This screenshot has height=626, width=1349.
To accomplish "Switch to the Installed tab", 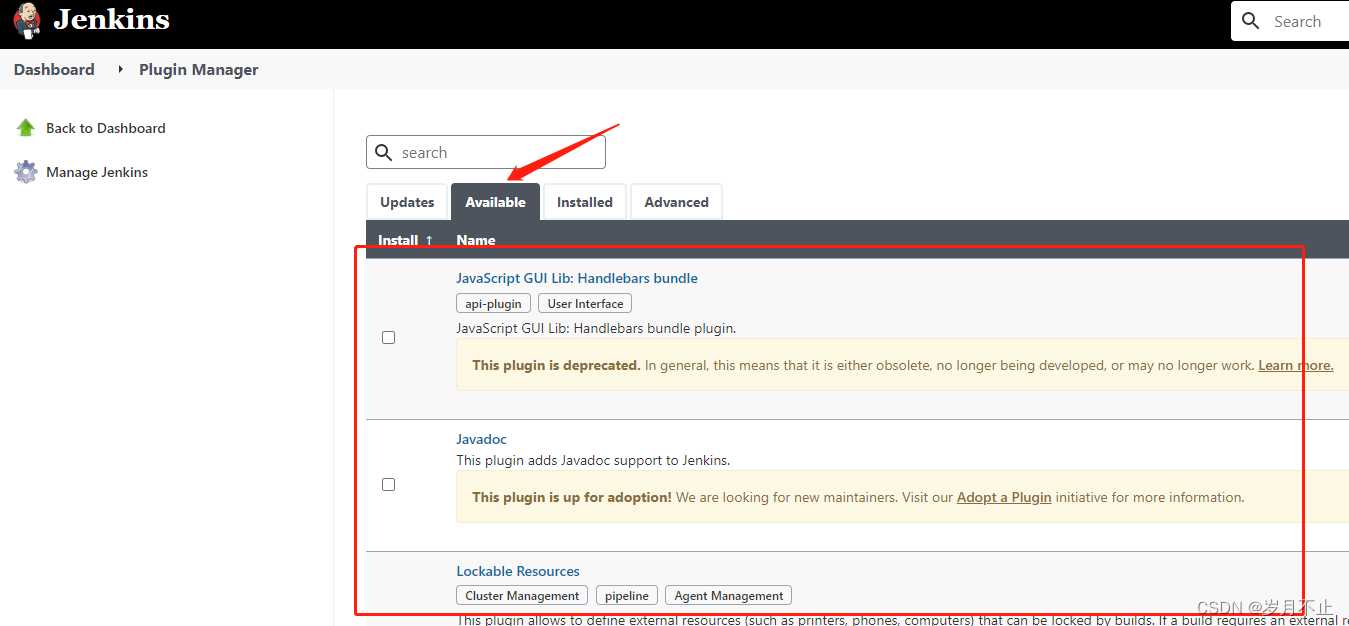I will [585, 202].
